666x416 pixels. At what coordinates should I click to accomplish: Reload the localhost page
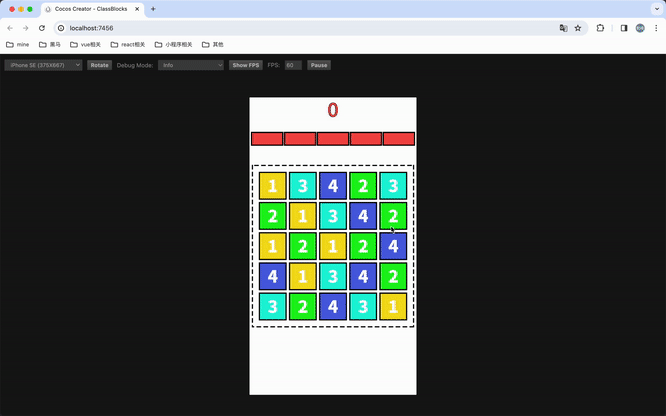[x=42, y=28]
